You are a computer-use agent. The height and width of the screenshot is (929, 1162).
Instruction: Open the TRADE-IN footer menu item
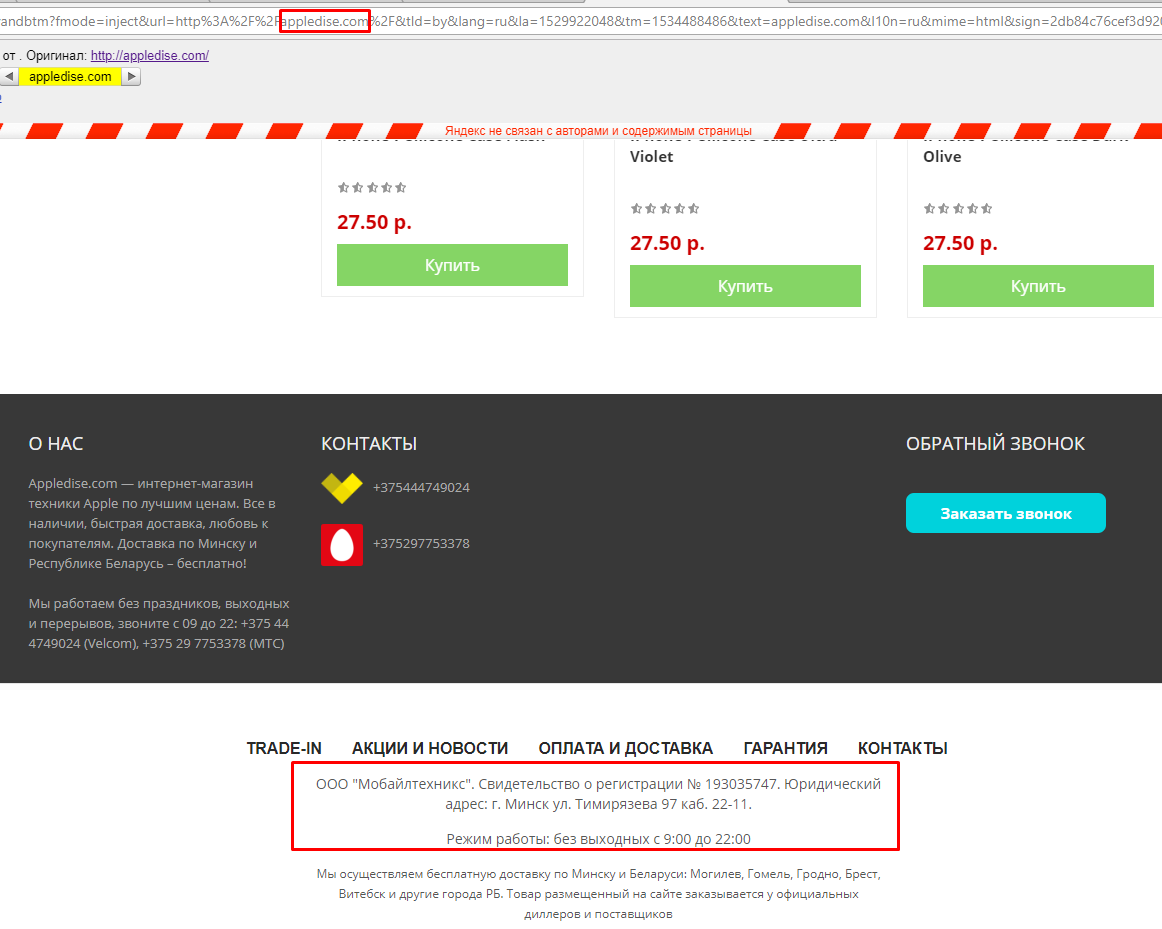[284, 748]
